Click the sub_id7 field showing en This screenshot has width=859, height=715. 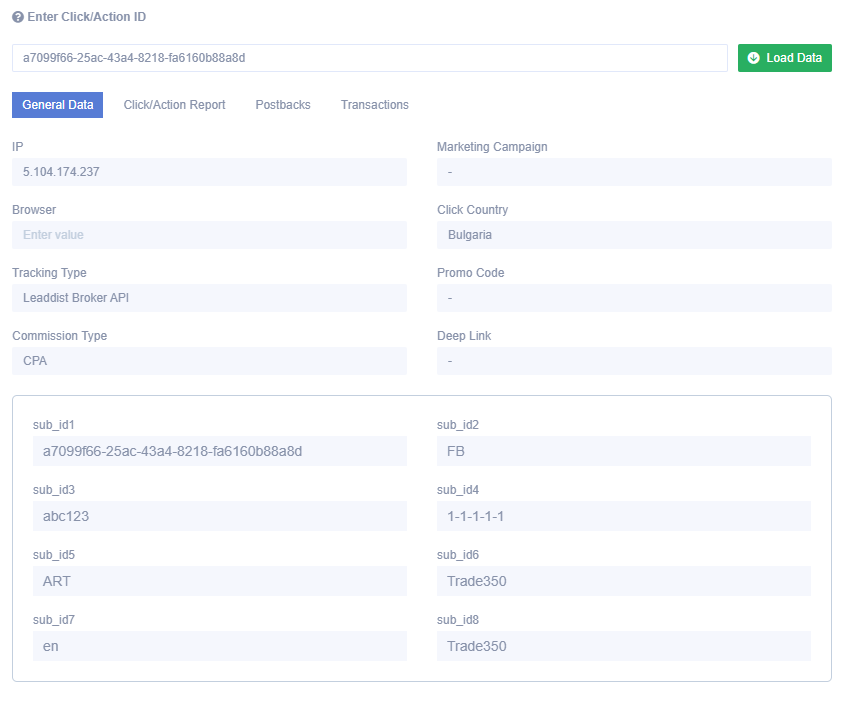click(x=220, y=647)
